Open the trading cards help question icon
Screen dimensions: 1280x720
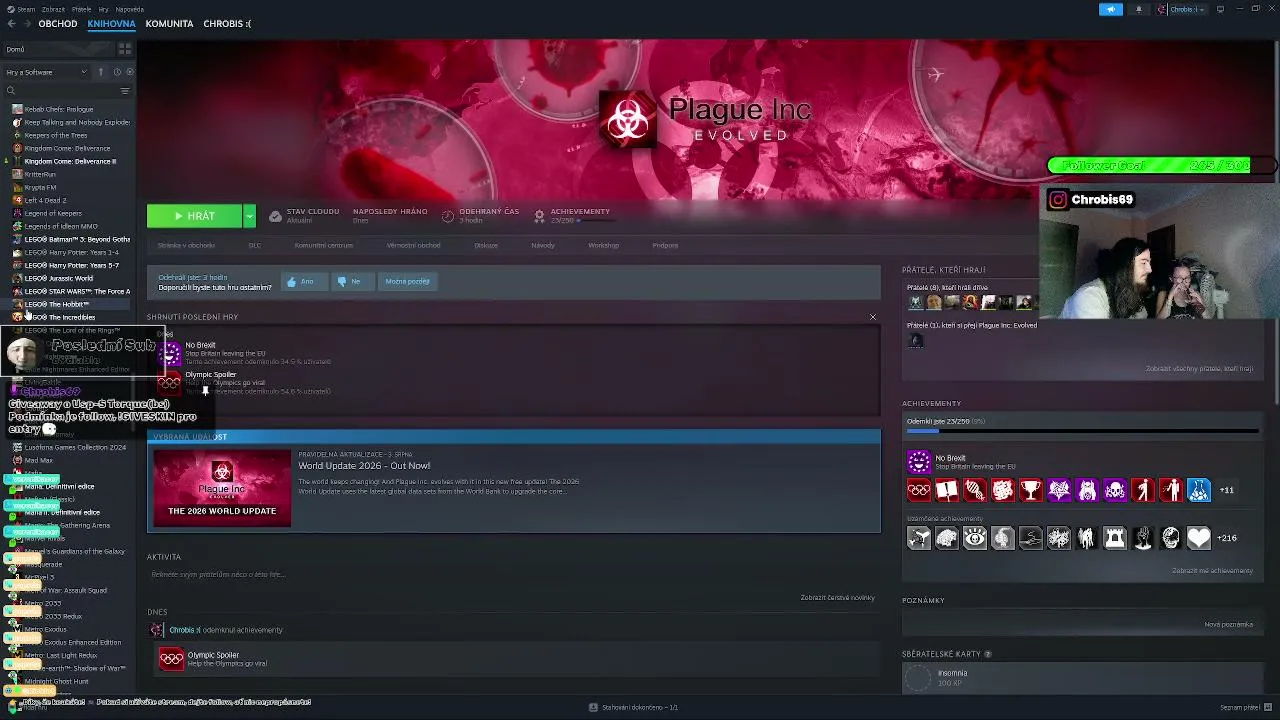tap(988, 654)
